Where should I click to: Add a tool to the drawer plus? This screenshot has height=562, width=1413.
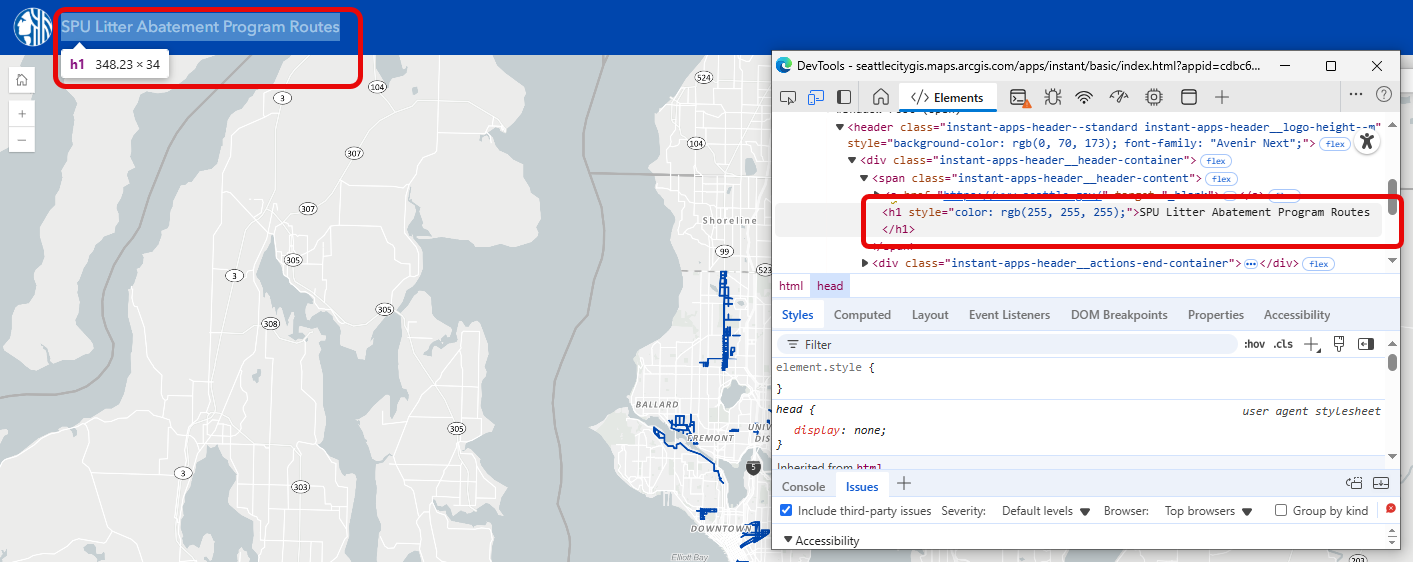pyautogui.click(x=904, y=484)
